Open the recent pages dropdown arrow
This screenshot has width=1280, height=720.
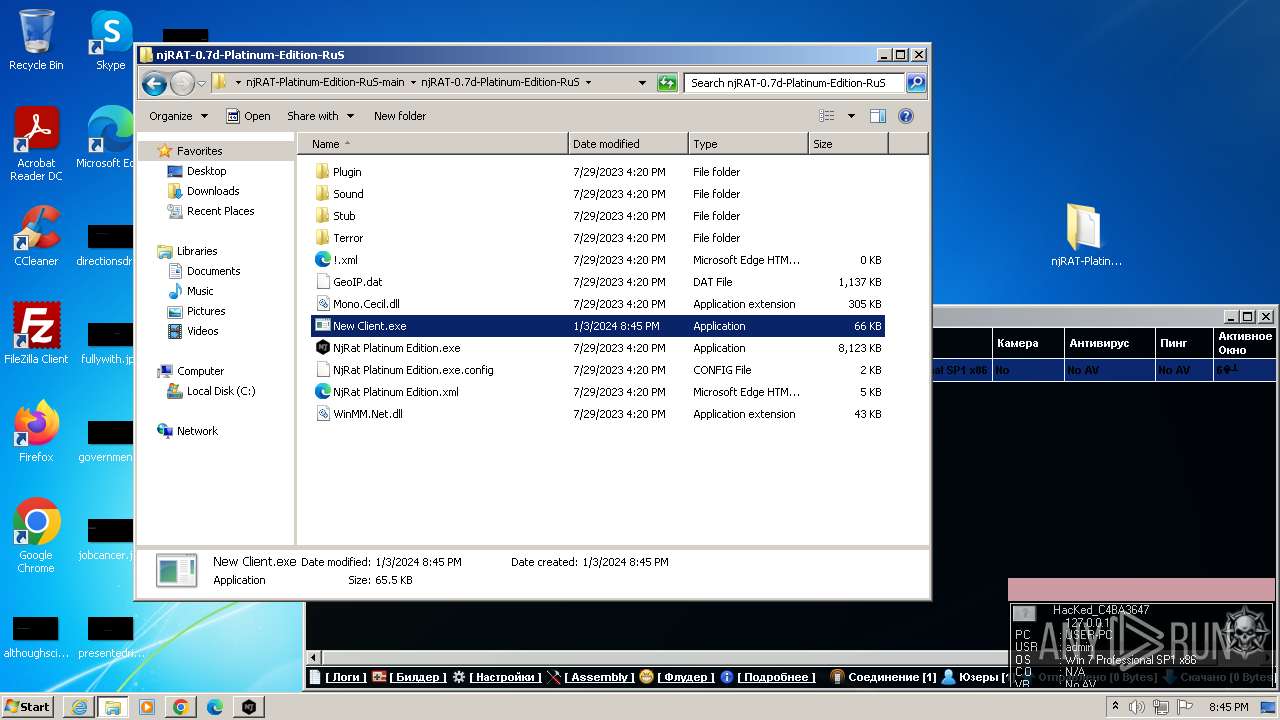coord(201,83)
